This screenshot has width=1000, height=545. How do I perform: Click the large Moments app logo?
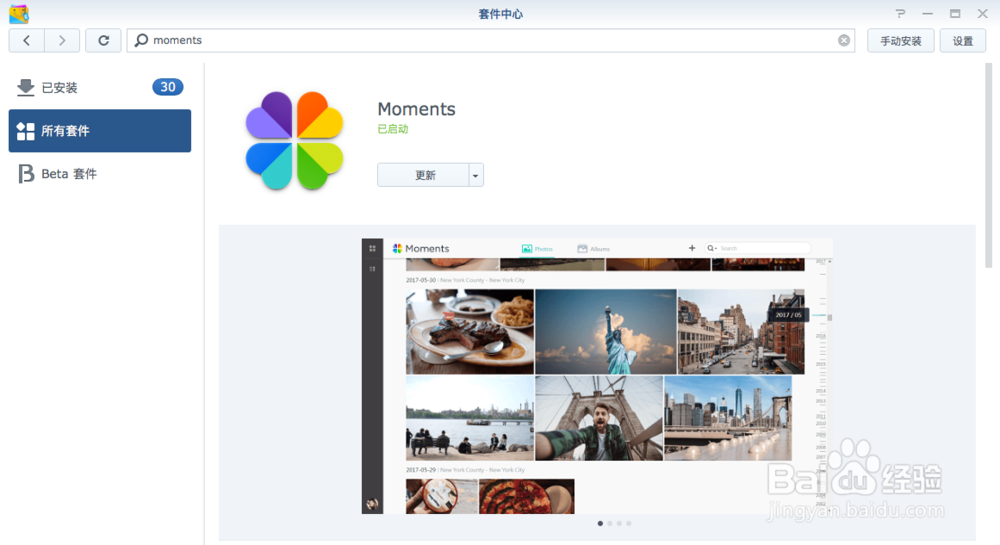[x=294, y=141]
